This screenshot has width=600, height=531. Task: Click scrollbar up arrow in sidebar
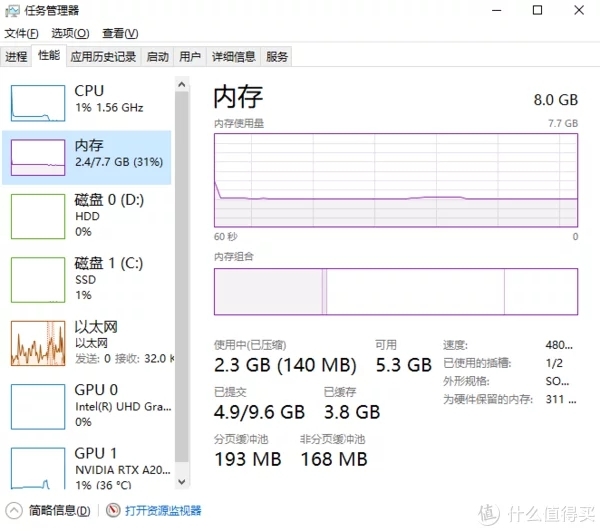[182, 84]
